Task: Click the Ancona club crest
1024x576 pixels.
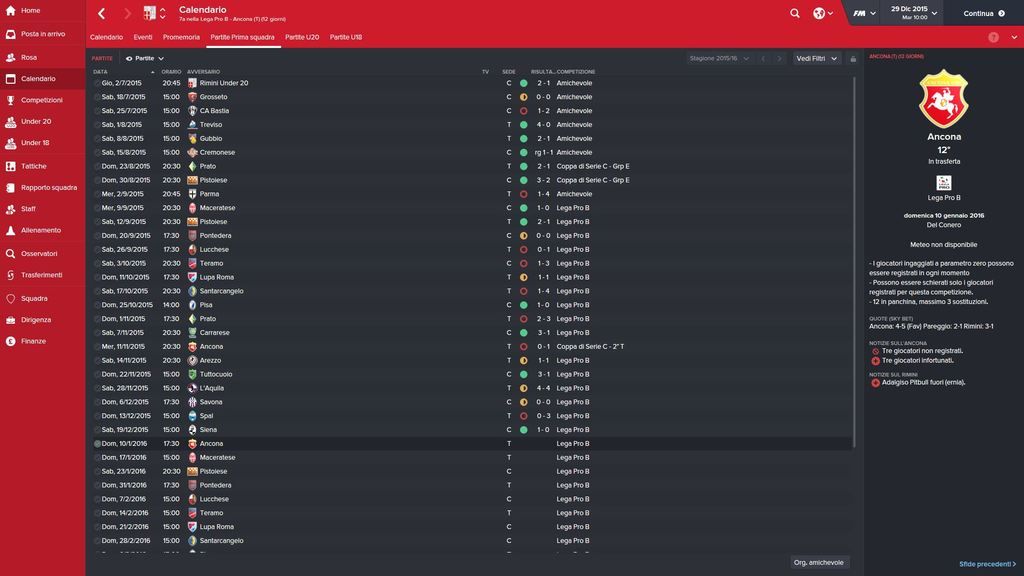Action: pos(944,99)
